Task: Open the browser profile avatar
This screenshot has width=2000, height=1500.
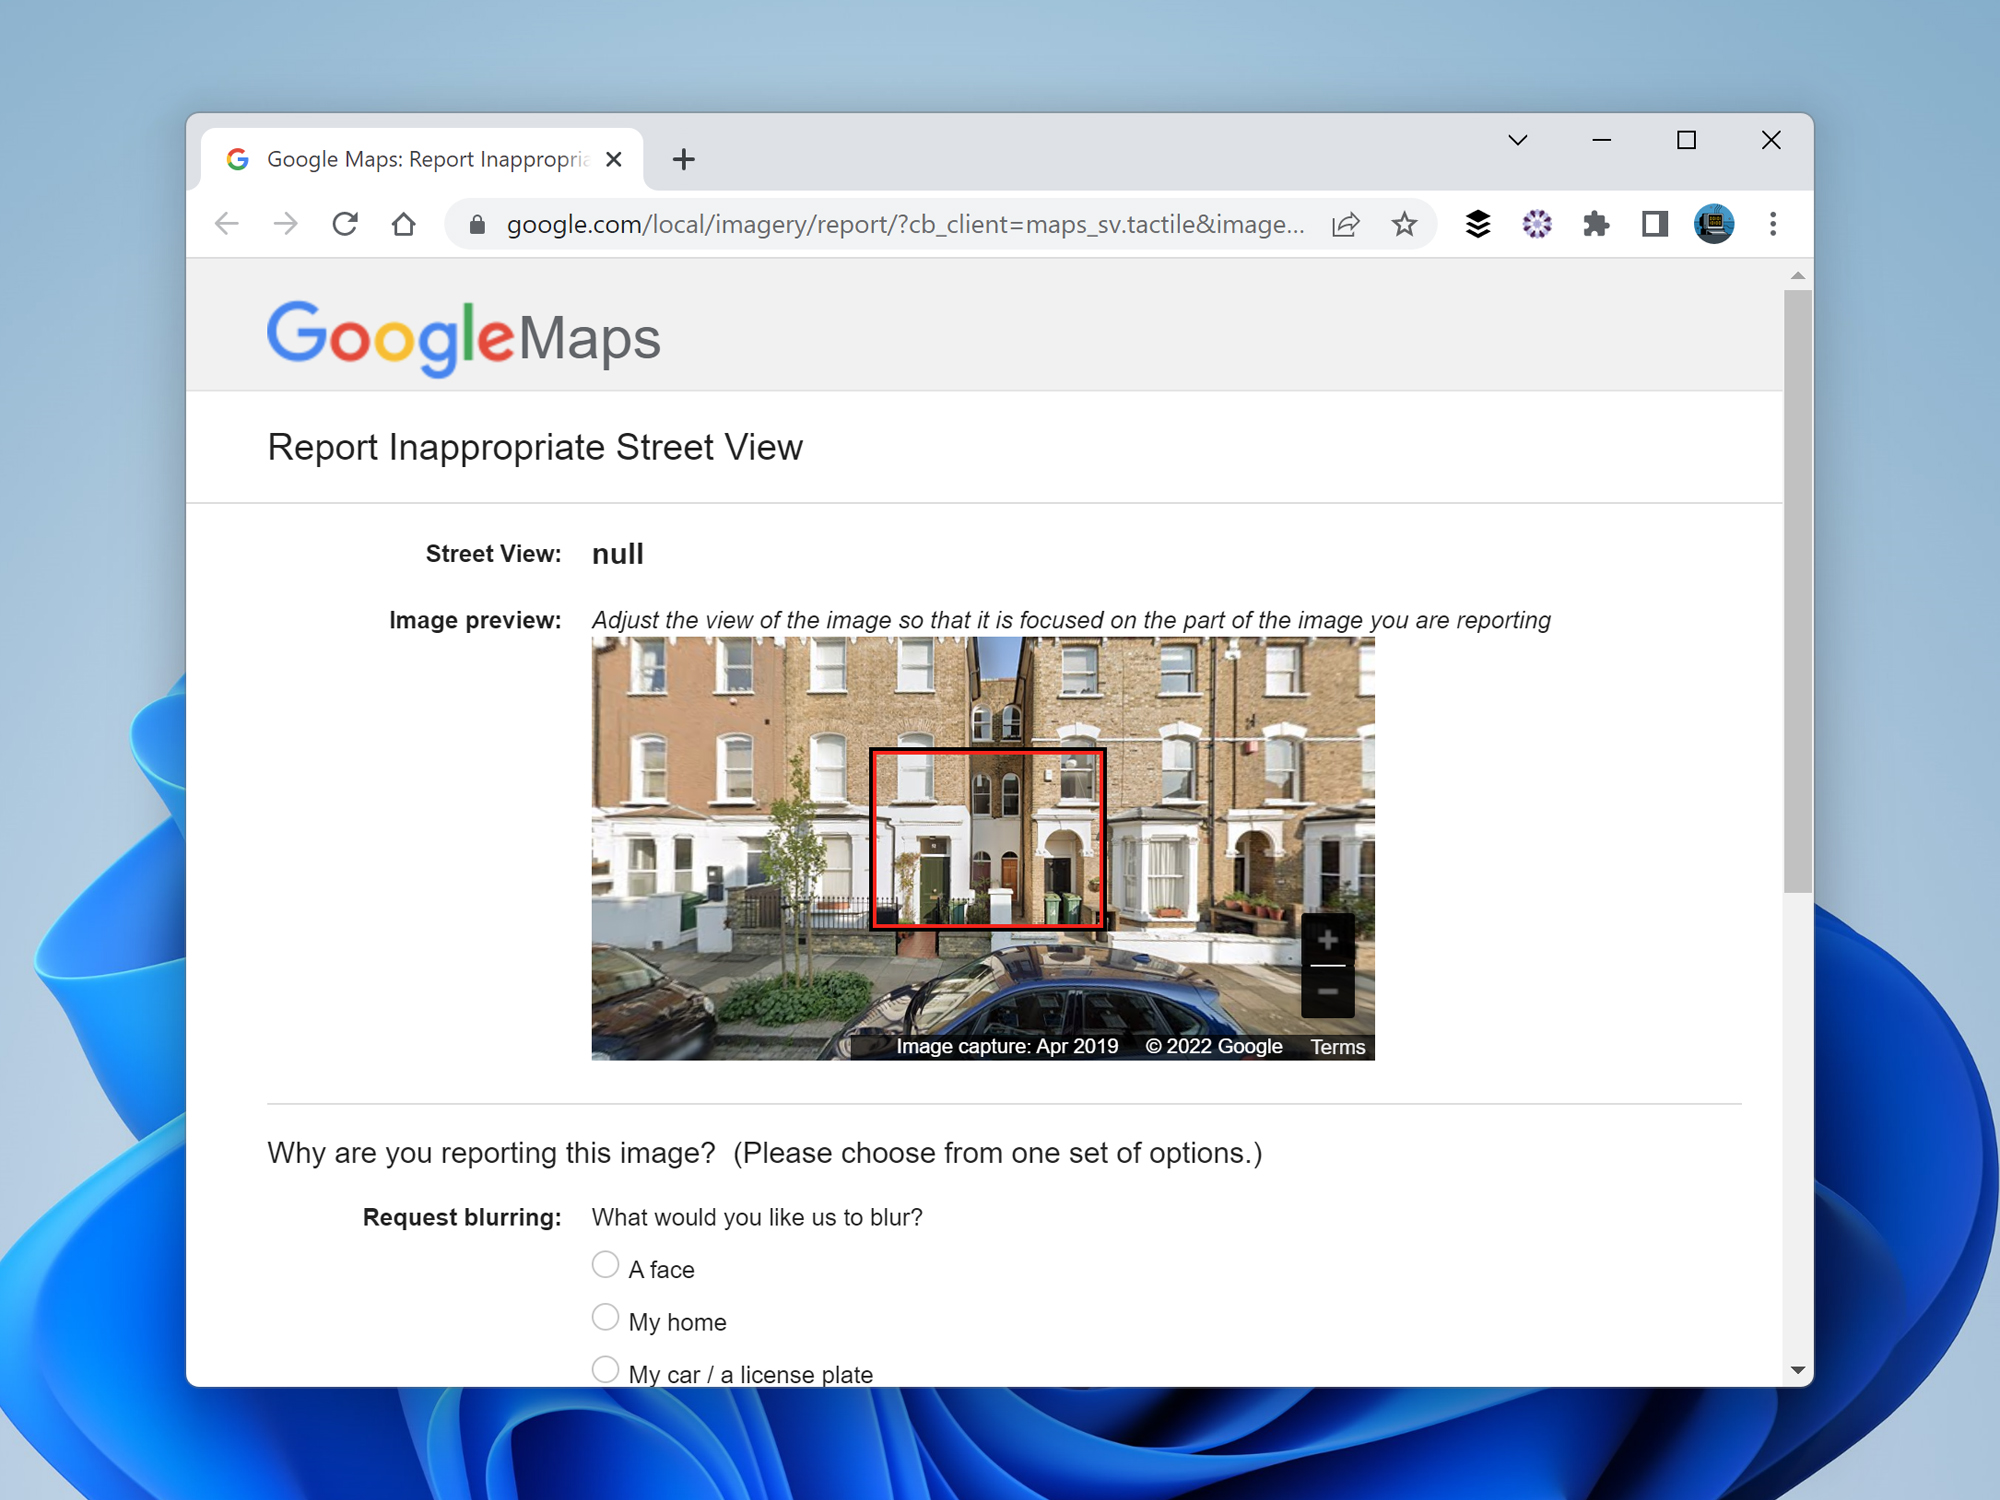Action: 1712,223
